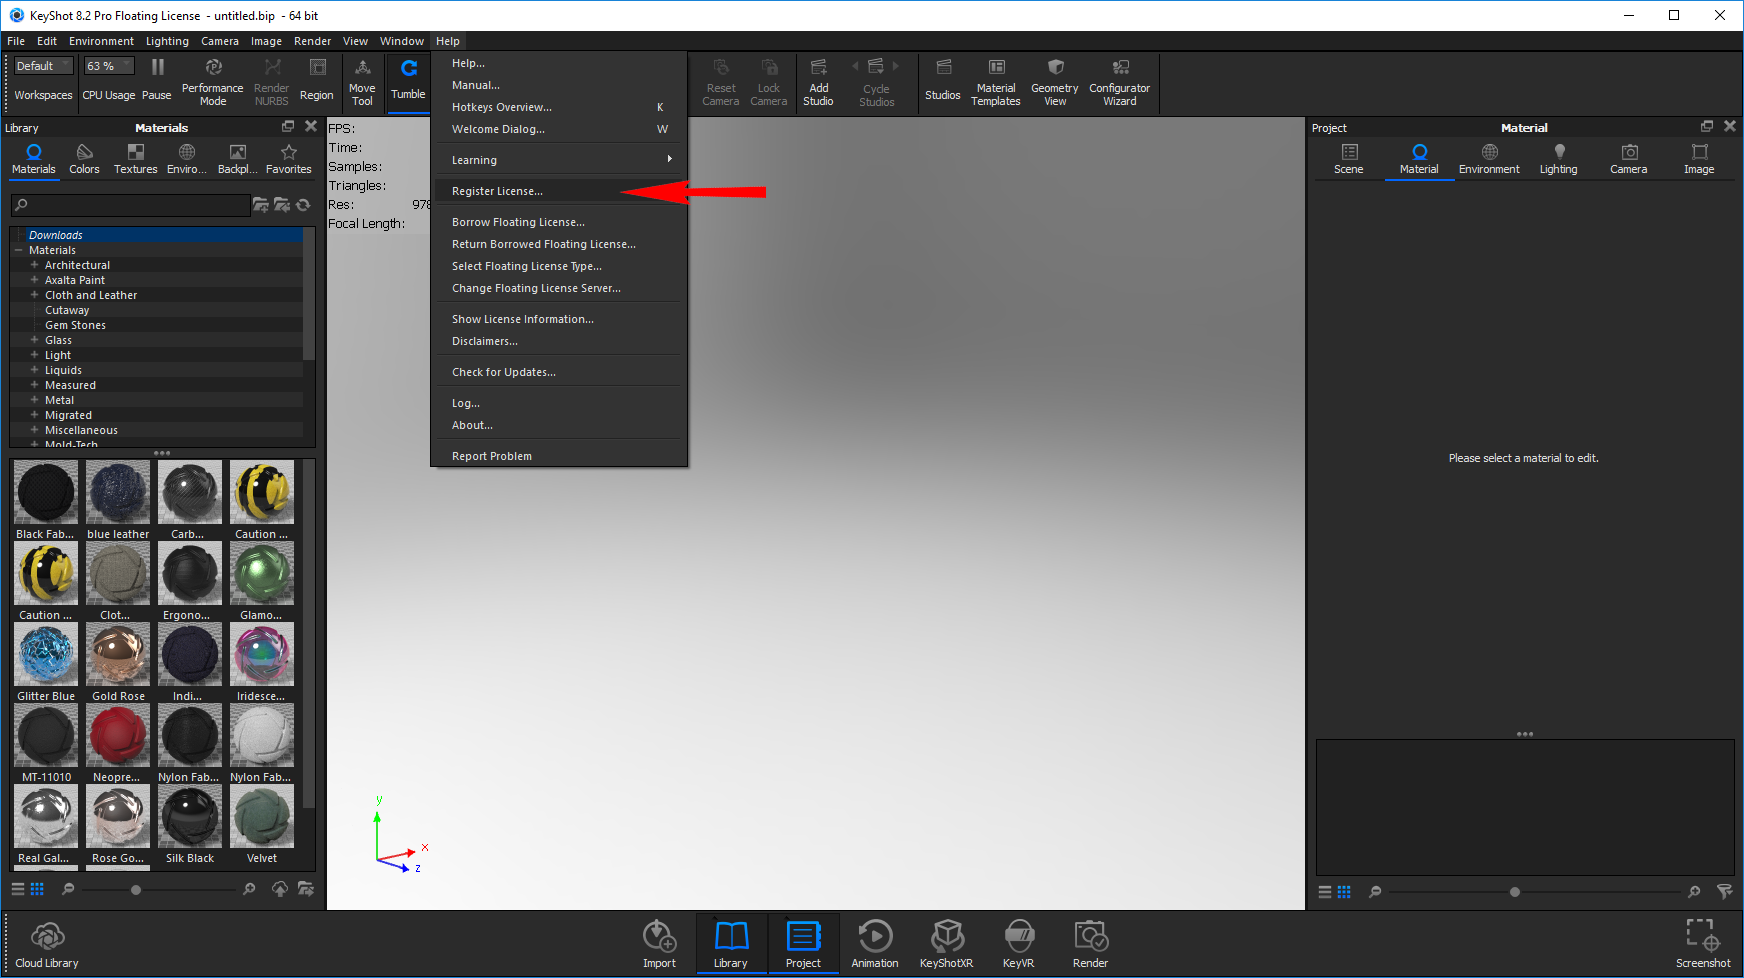Select Check for Updates menu entry

[x=503, y=372]
